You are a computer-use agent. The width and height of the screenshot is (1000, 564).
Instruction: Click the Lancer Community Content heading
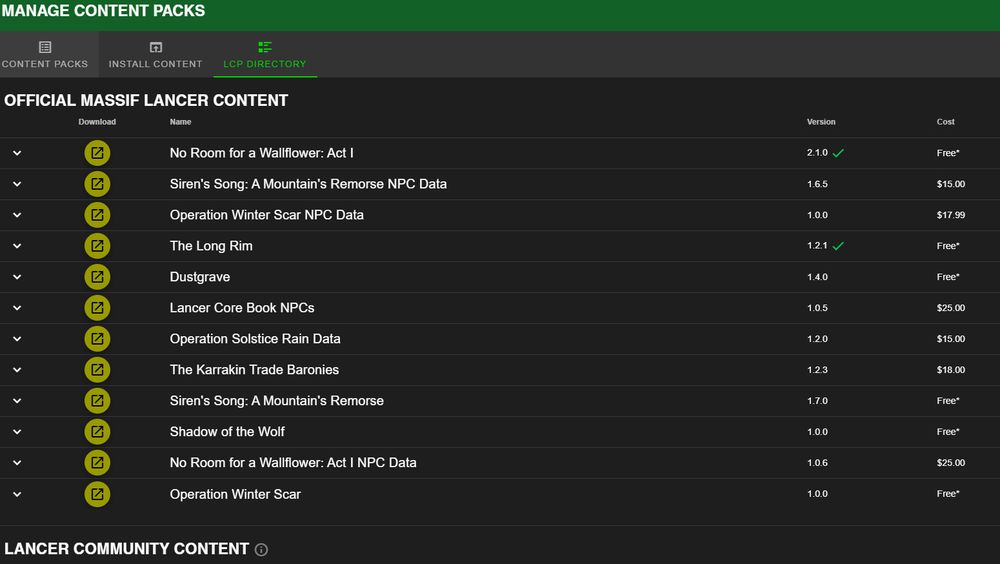click(126, 549)
